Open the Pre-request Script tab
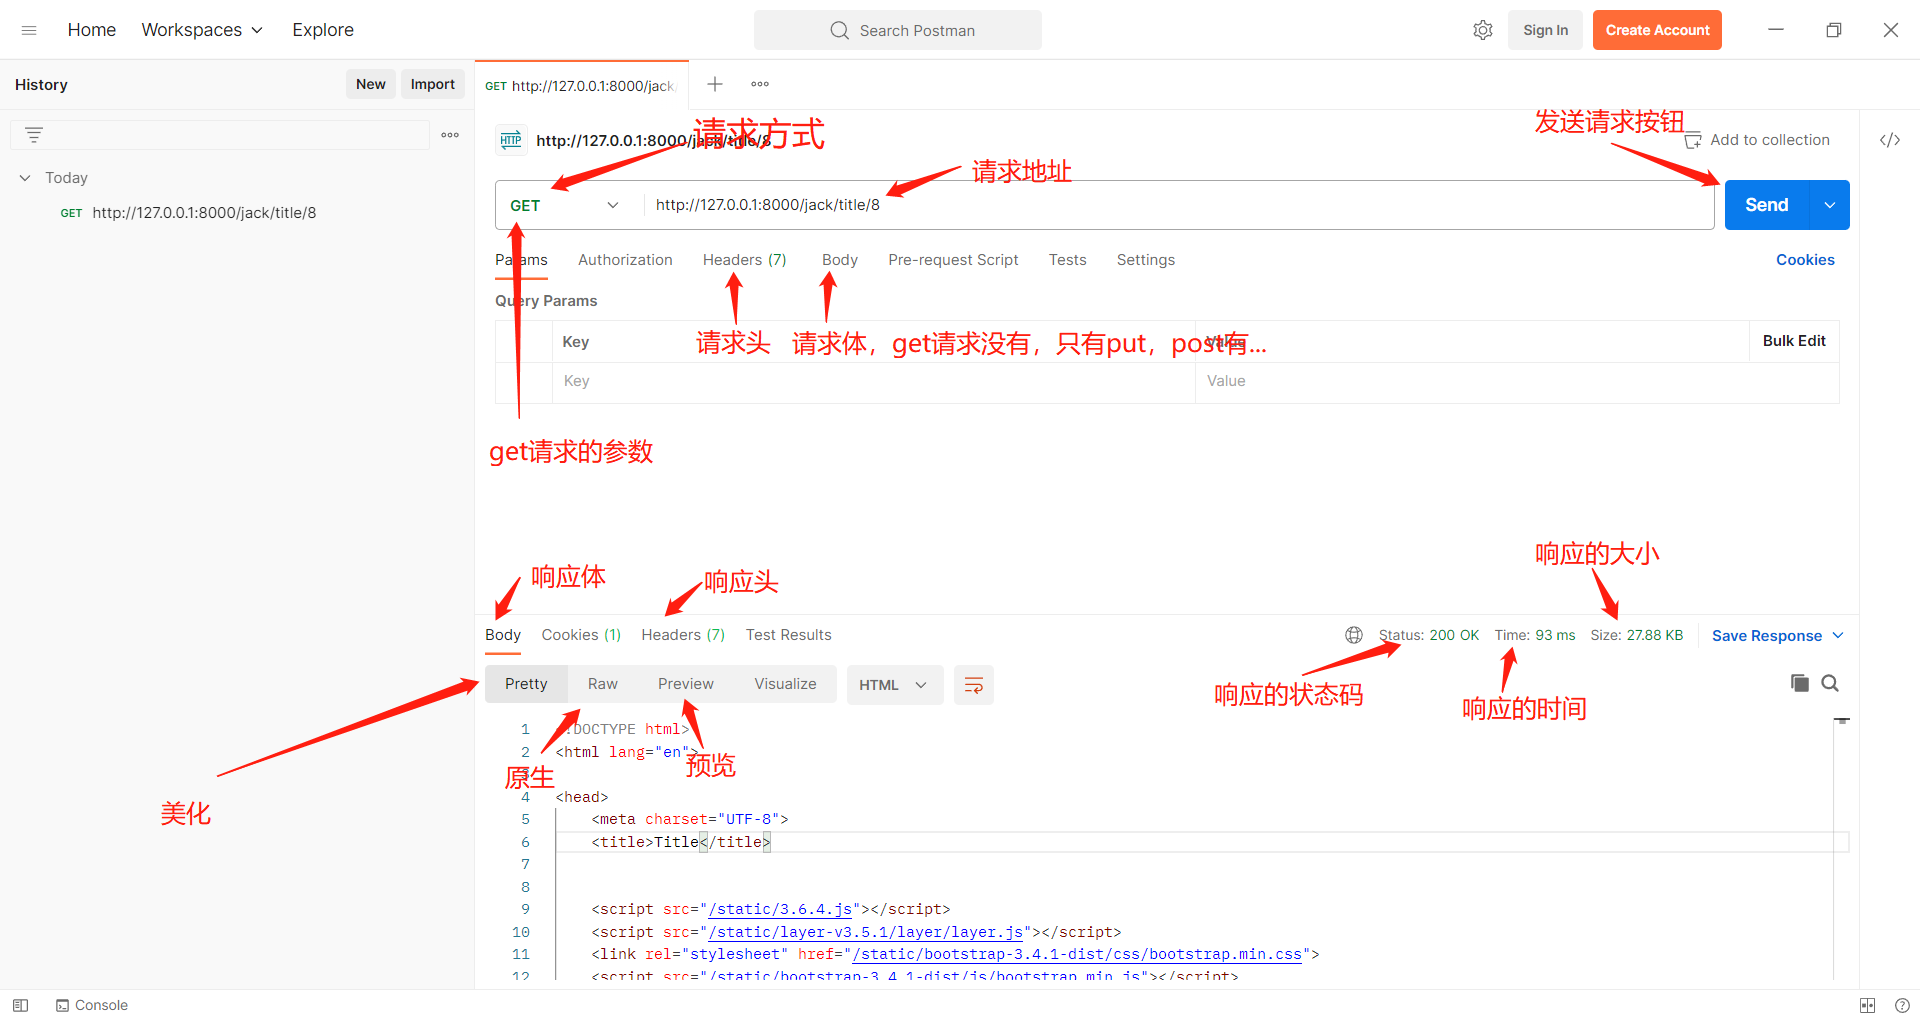 click(x=953, y=260)
